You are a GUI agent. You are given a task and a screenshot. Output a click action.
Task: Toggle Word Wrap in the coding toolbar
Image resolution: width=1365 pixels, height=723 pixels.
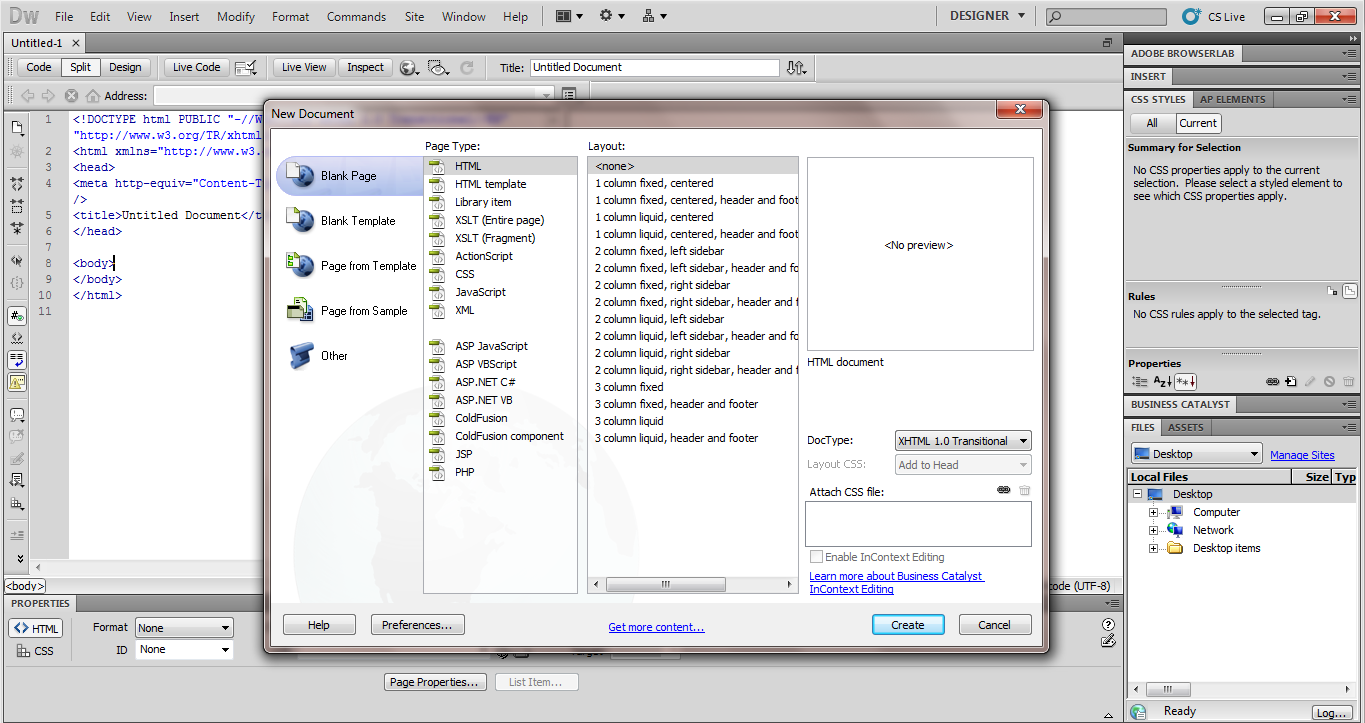coord(17,360)
